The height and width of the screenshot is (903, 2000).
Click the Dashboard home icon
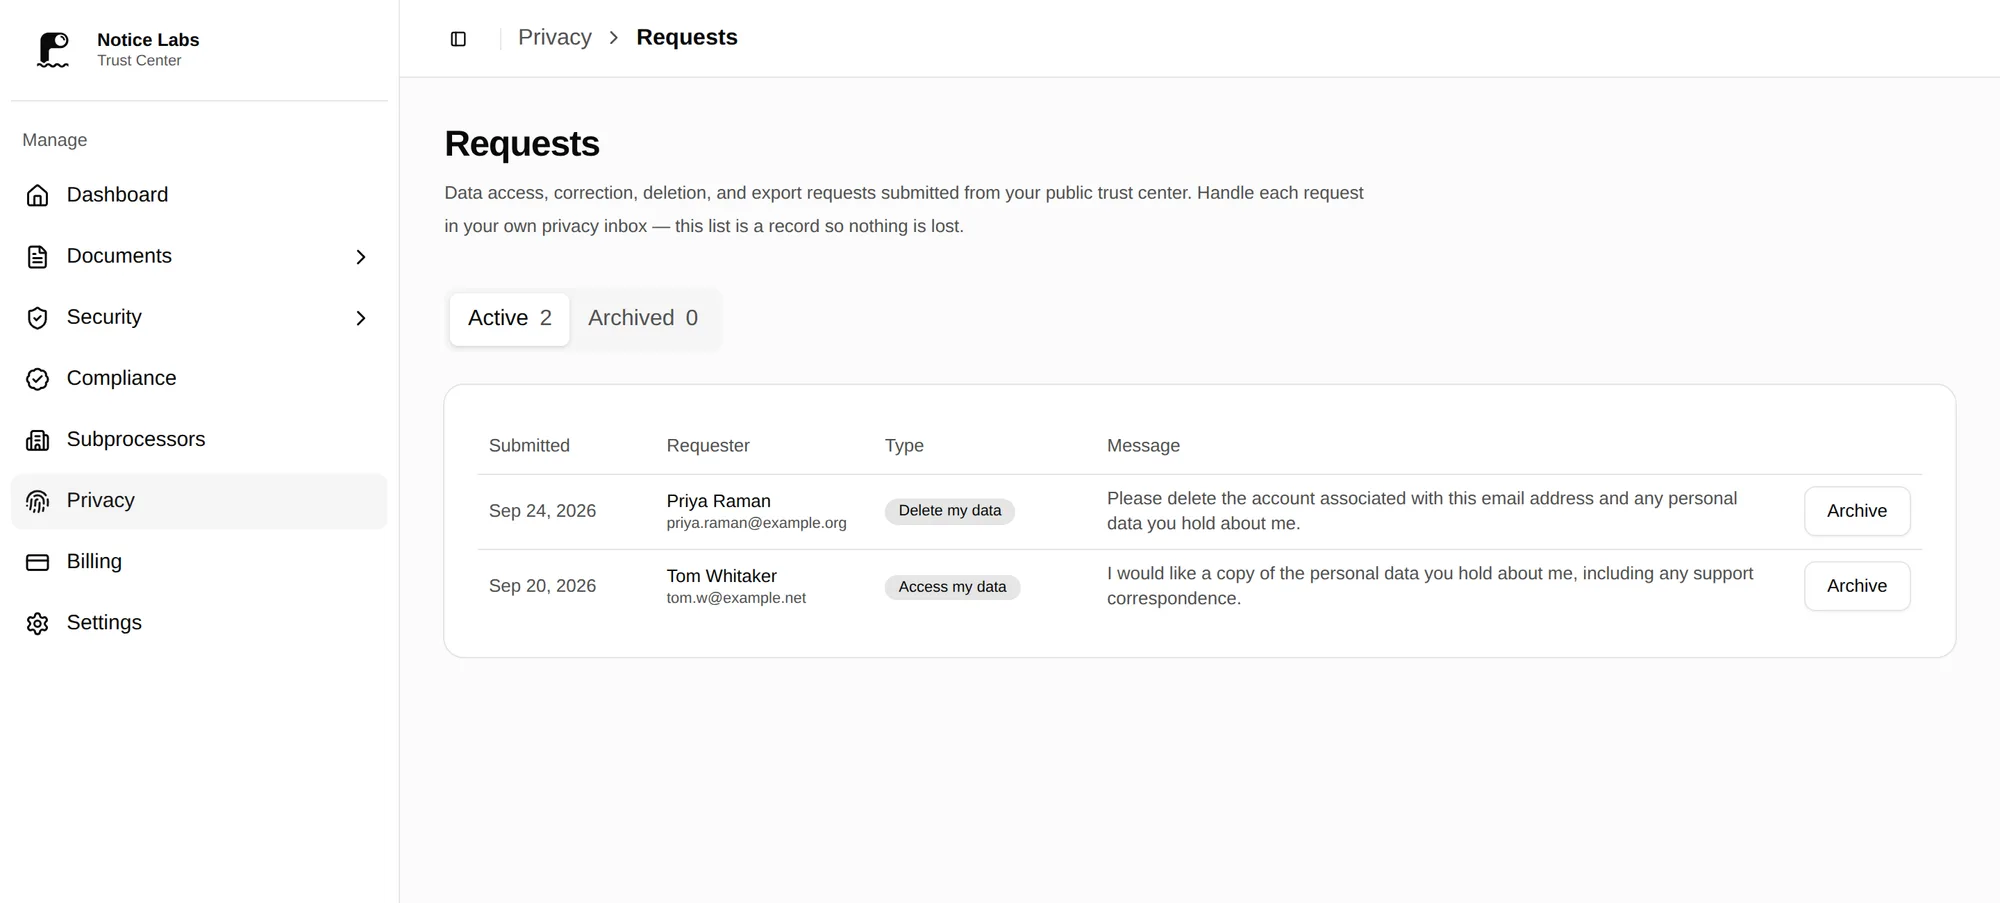pos(38,195)
